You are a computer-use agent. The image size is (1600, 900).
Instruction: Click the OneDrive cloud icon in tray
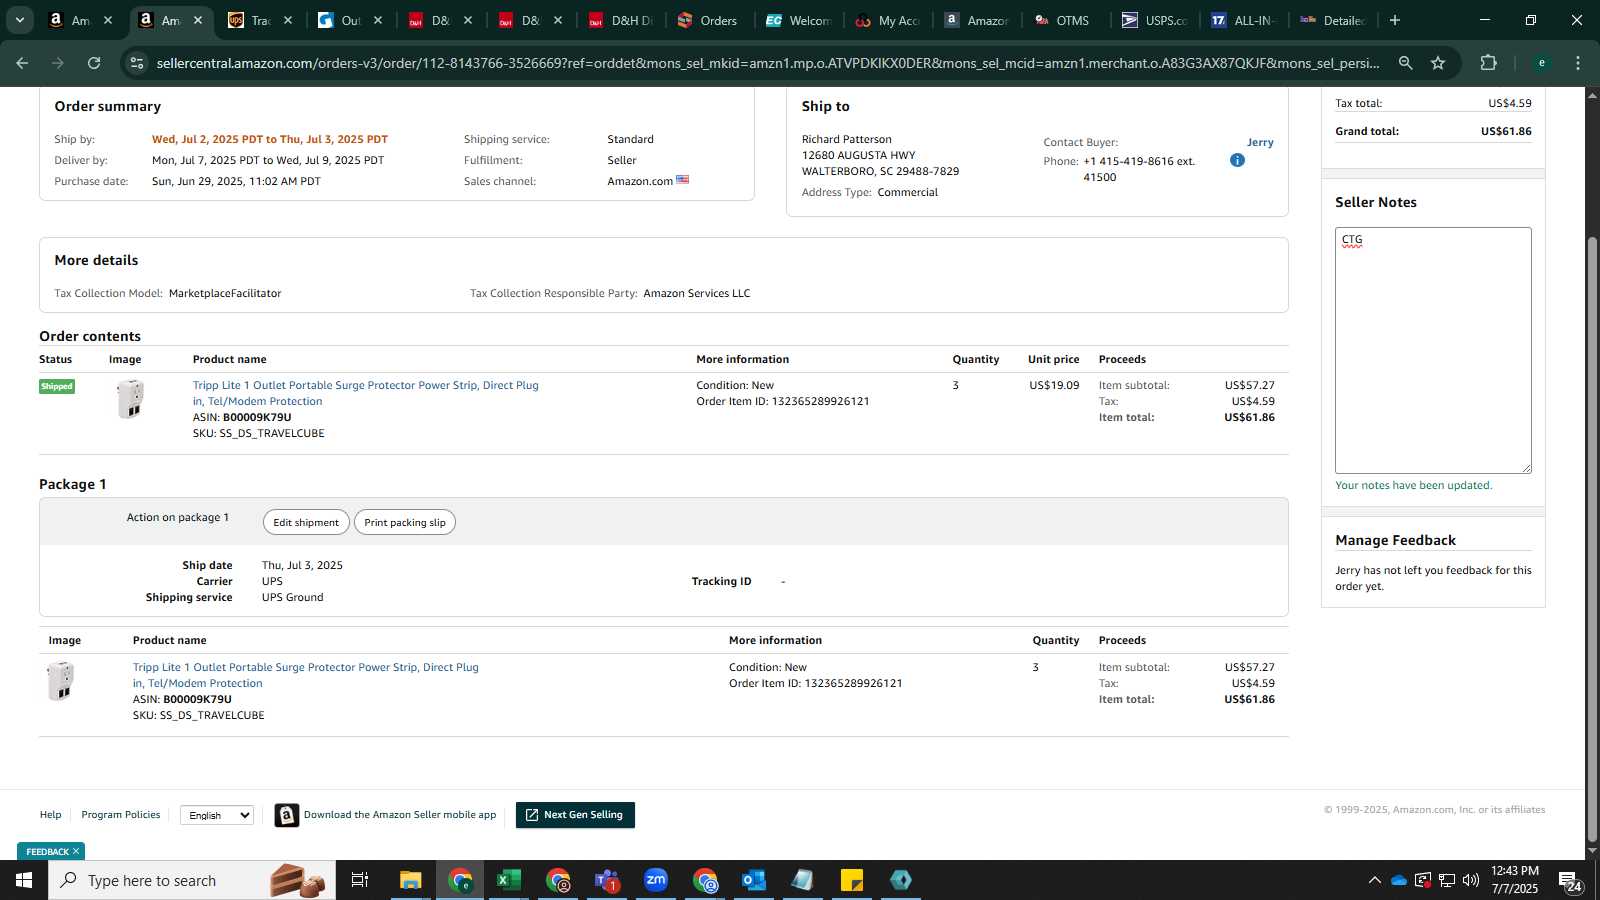1399,880
